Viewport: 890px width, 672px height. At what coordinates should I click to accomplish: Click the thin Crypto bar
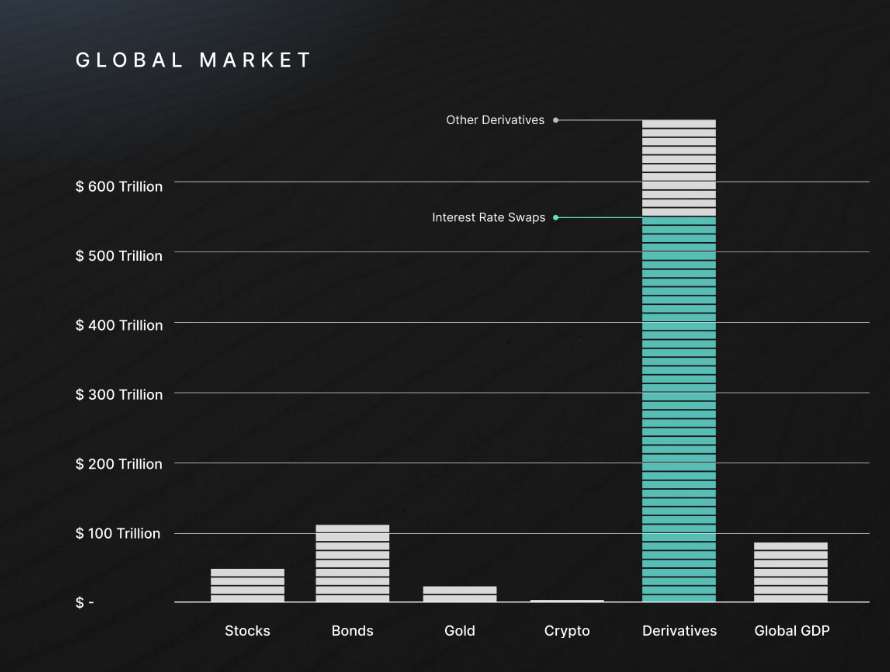(567, 600)
